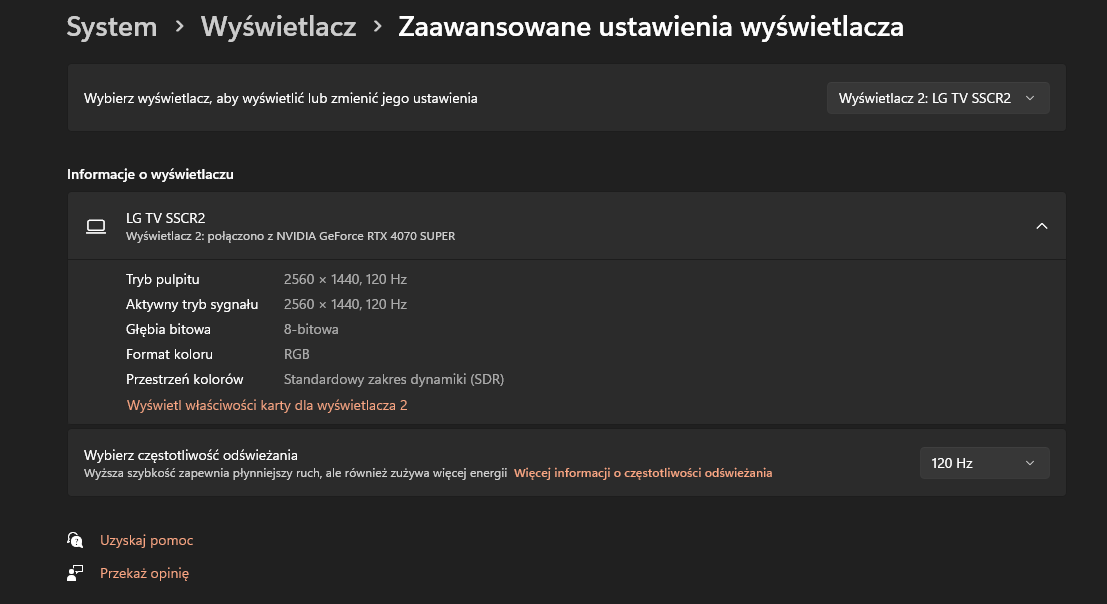Collapse the LG TV SSCR2 information panel
This screenshot has height=604, width=1107.
1041,226
